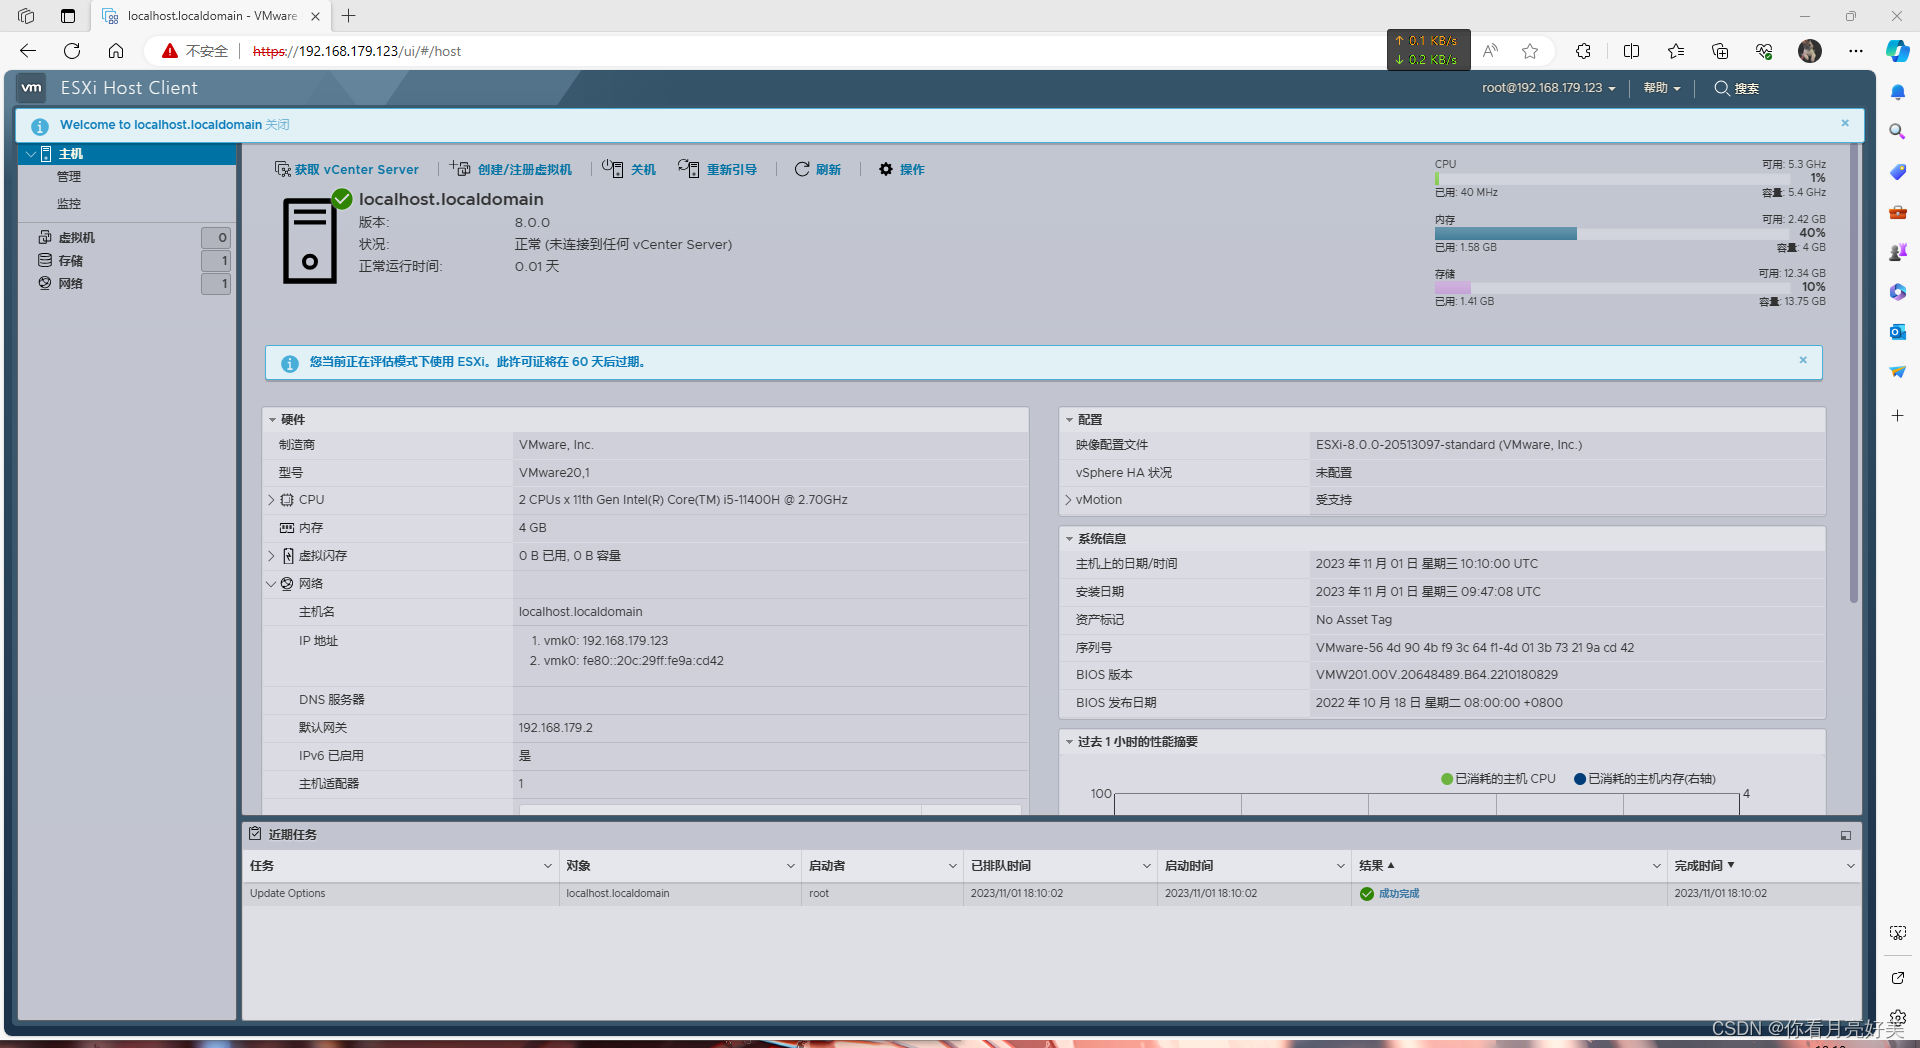Expand the vMotion row
This screenshot has height=1048, width=1920.
coord(1068,500)
